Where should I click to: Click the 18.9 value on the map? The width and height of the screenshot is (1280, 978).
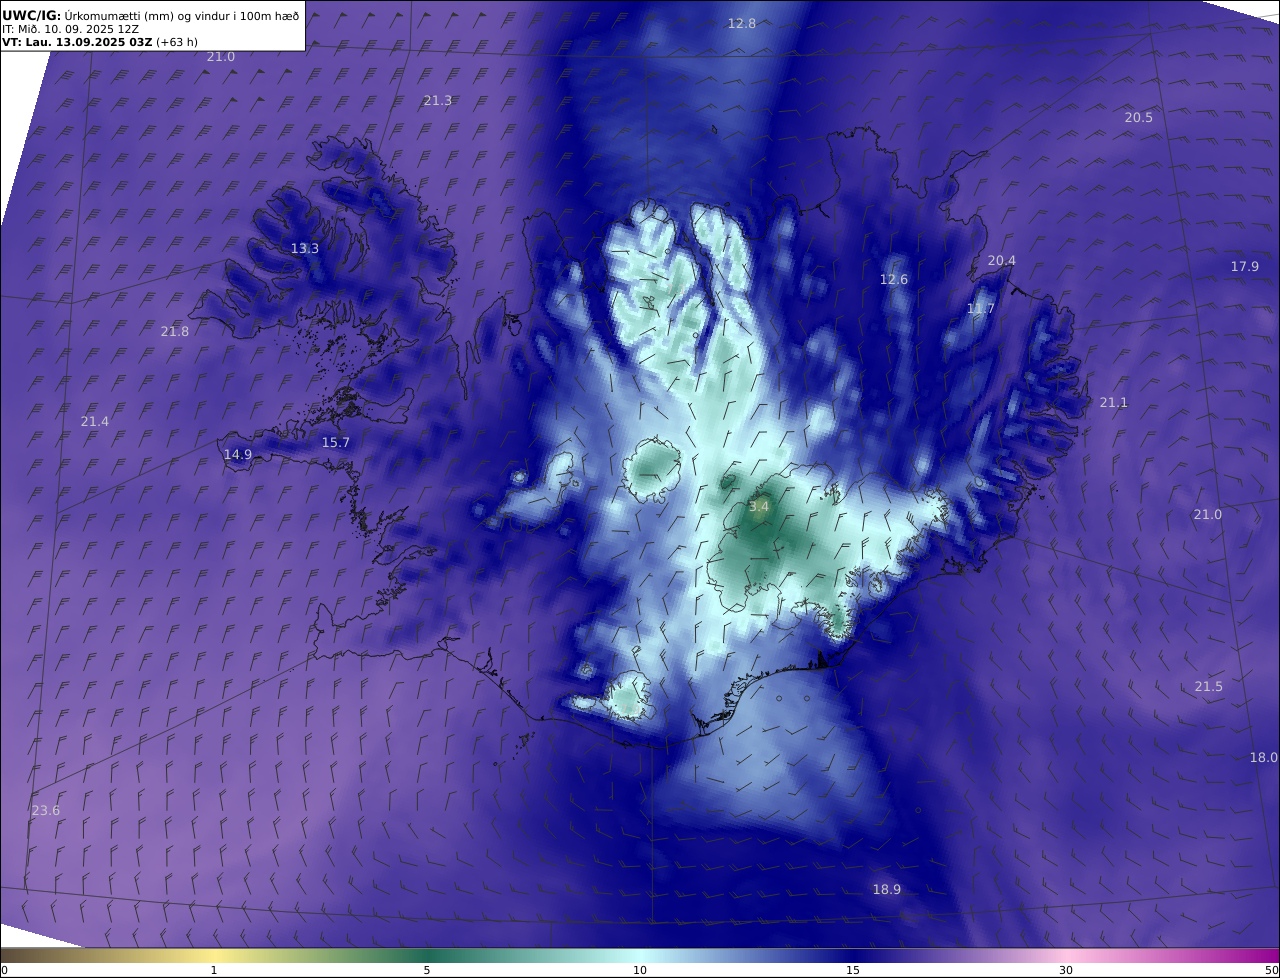tap(886, 889)
